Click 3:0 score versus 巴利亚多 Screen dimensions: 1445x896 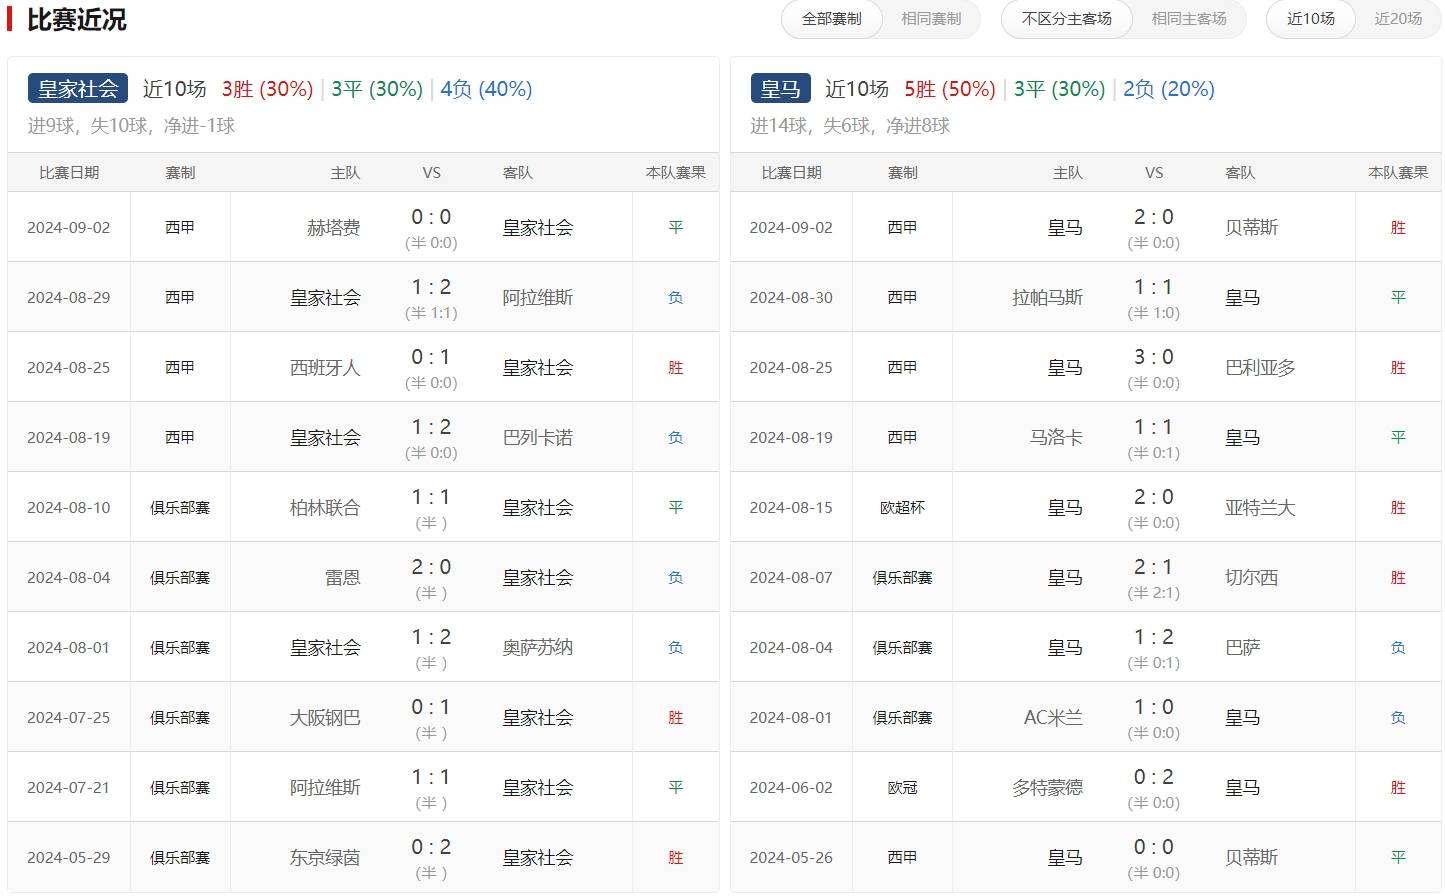(1154, 357)
